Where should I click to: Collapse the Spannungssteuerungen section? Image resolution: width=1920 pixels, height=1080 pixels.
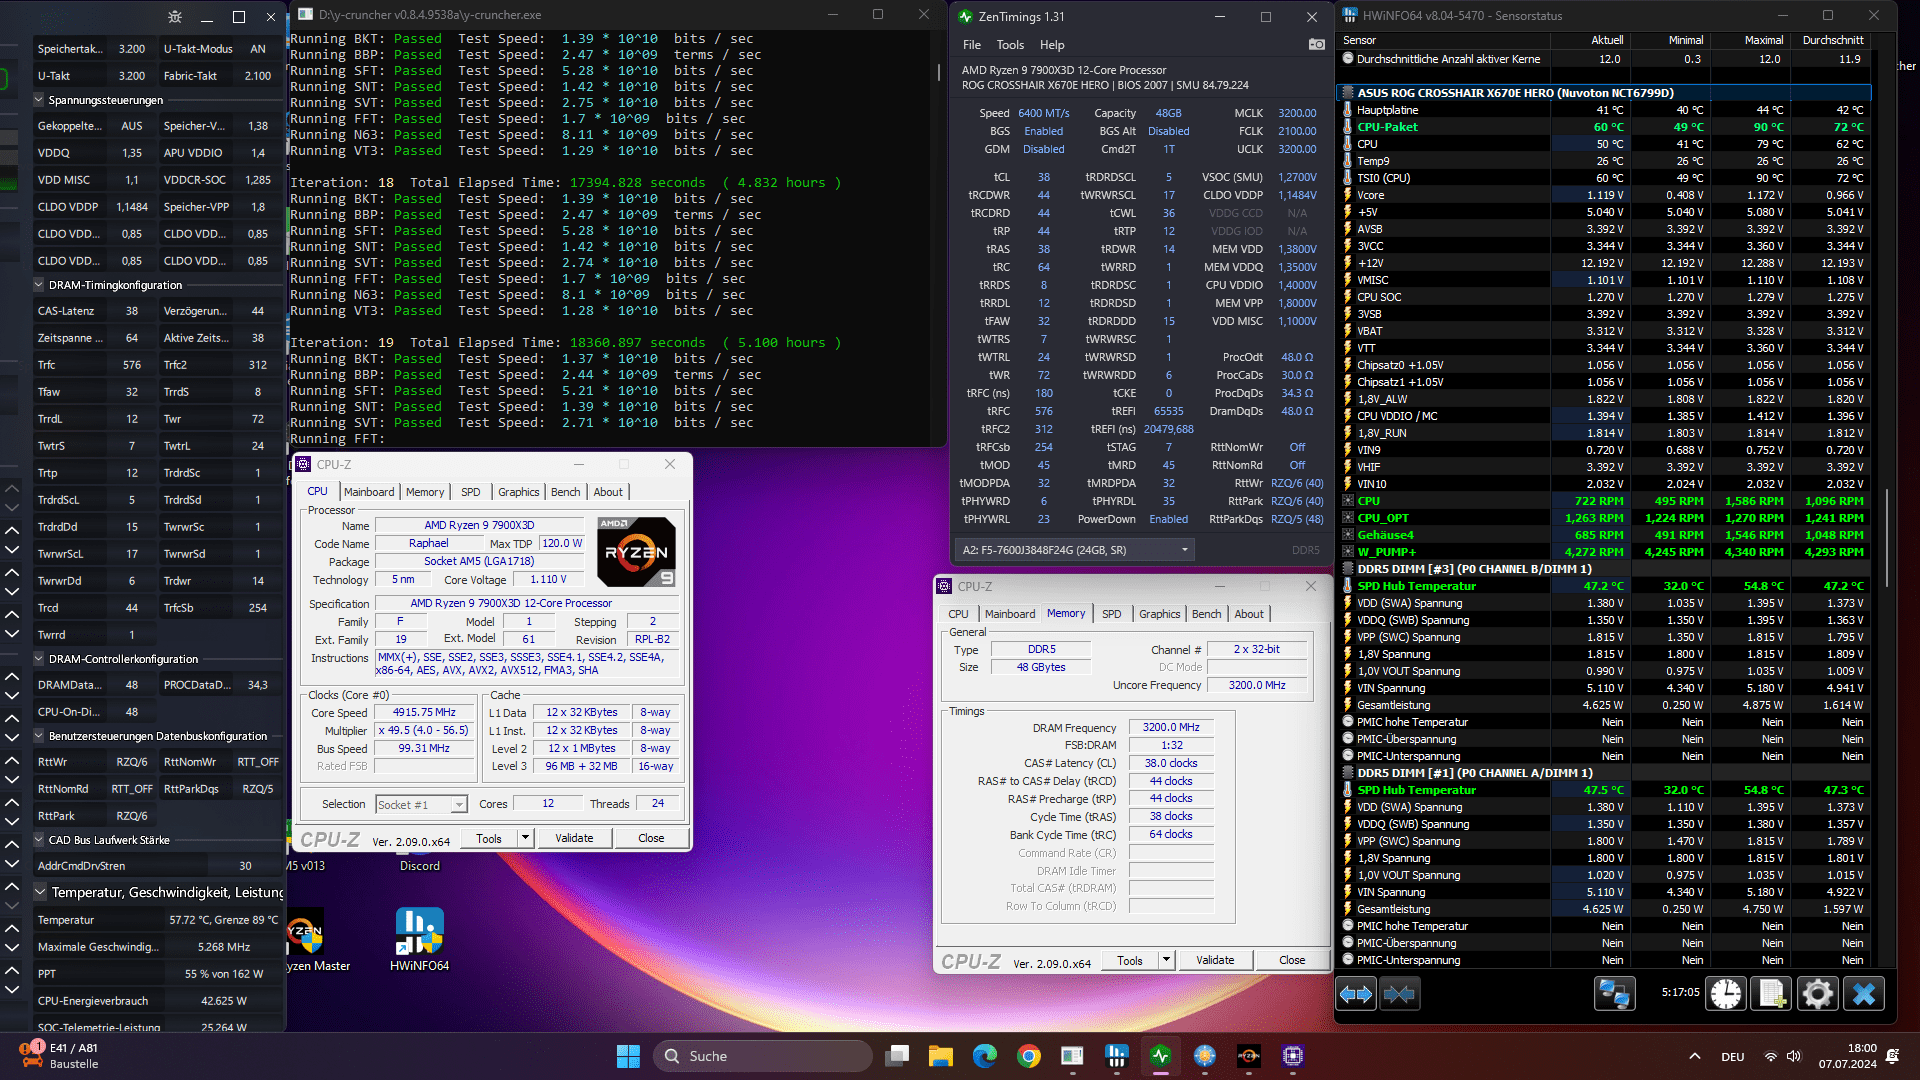[39, 100]
